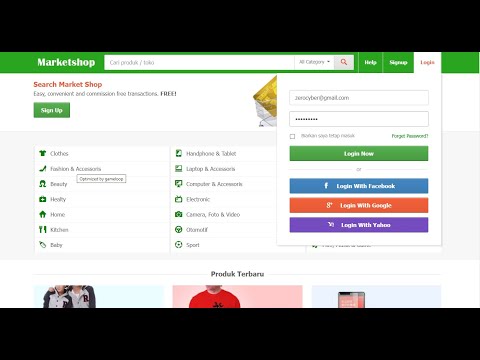Click the Beauty category icon
The image size is (480, 360).
[x=42, y=184]
